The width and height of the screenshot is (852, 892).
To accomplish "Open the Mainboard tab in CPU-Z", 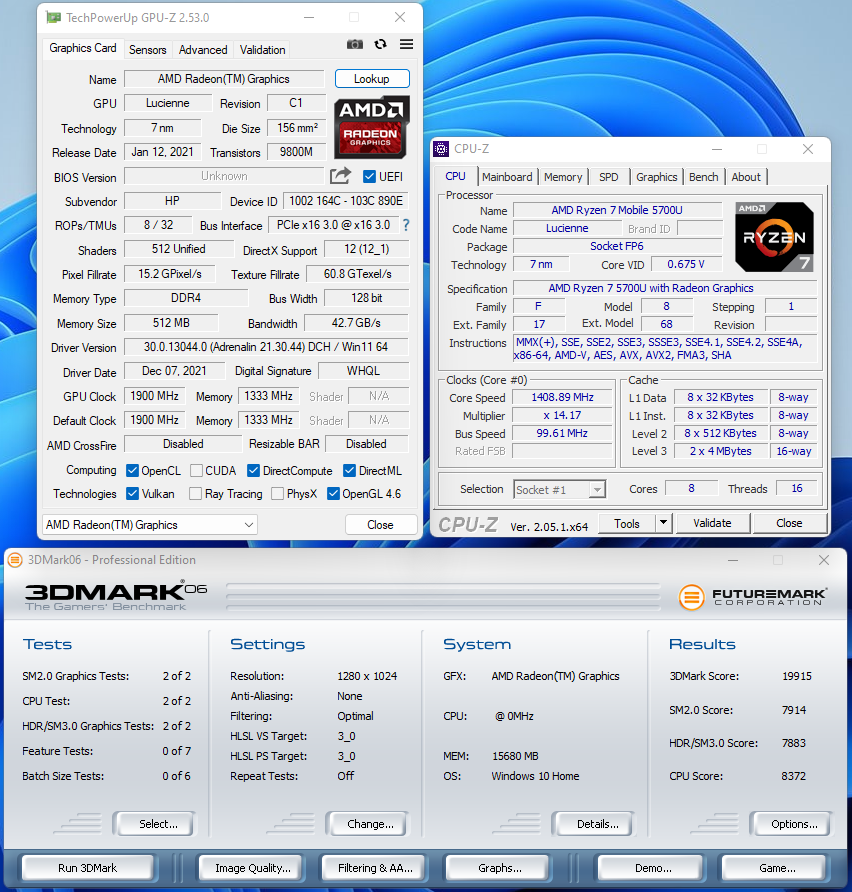I will [x=507, y=177].
